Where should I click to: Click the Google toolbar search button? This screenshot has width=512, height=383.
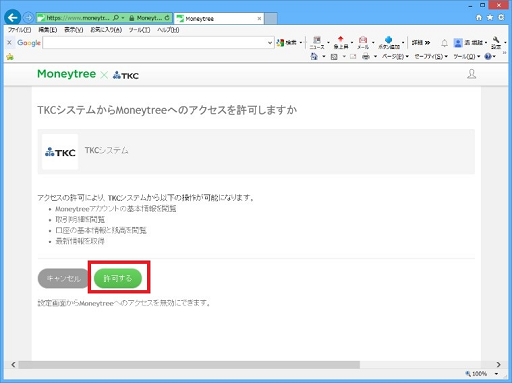point(286,42)
